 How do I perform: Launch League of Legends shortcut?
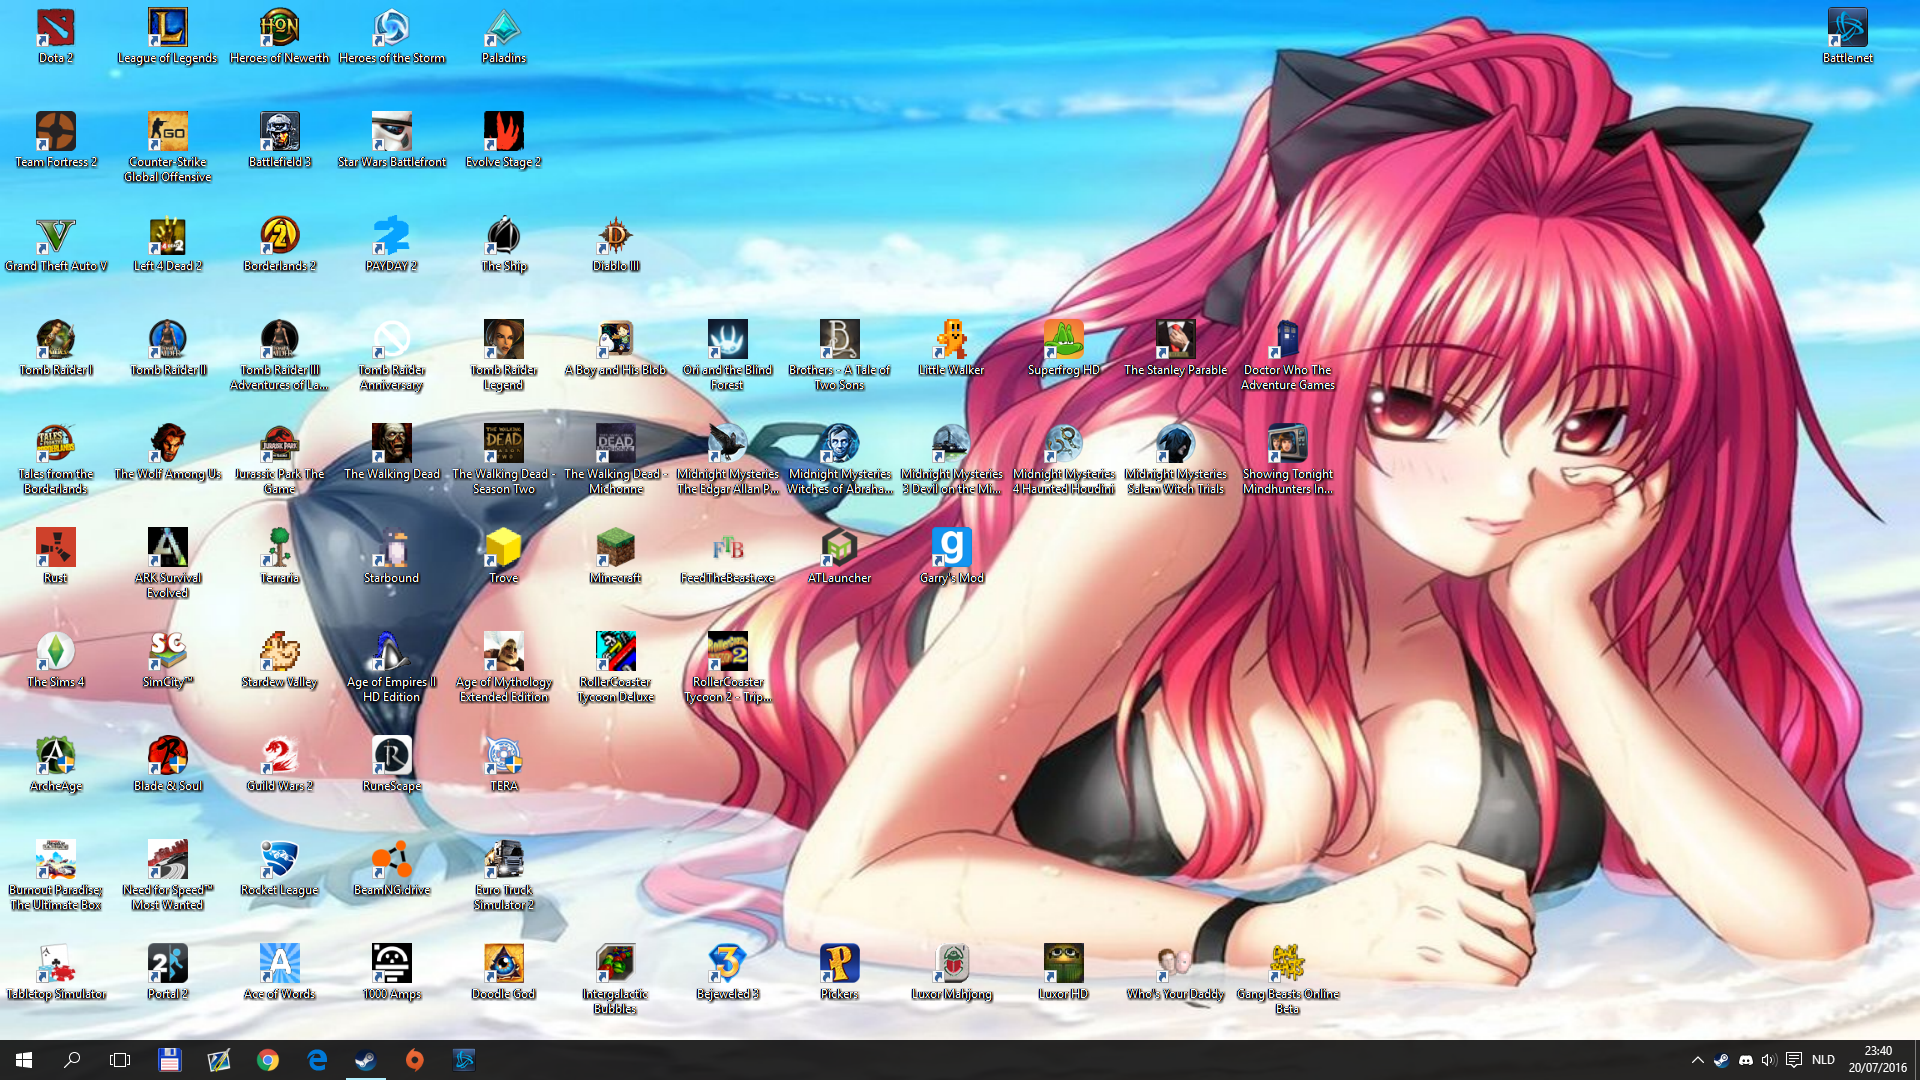tap(167, 36)
